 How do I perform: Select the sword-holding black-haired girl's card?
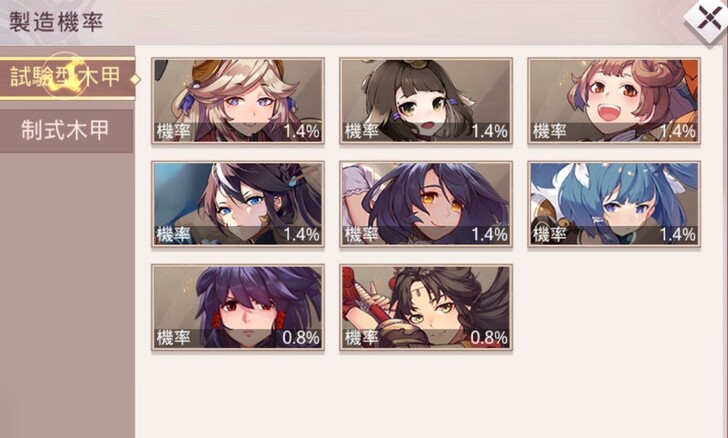tap(426, 307)
